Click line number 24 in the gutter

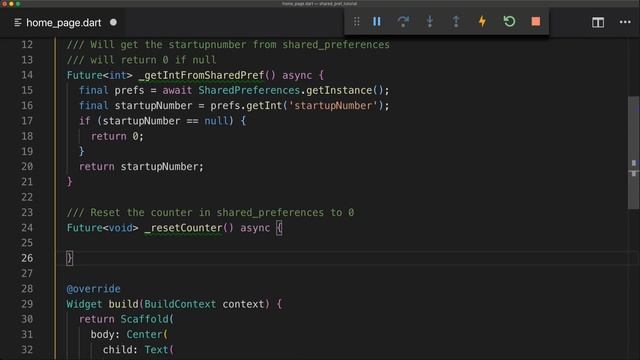pyautogui.click(x=27, y=228)
